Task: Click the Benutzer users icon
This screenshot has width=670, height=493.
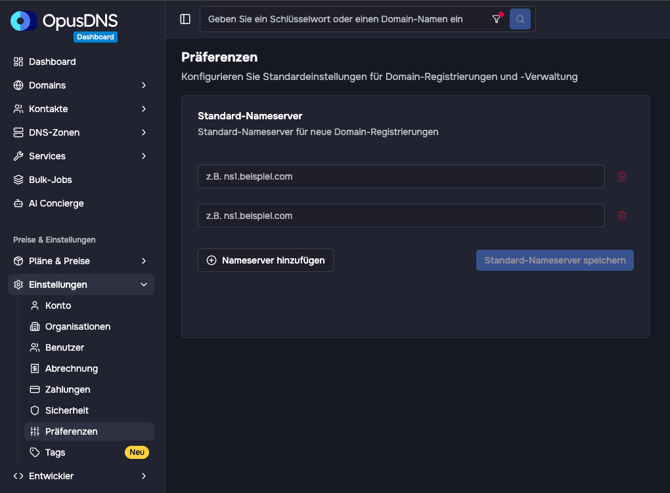Action: 35,348
